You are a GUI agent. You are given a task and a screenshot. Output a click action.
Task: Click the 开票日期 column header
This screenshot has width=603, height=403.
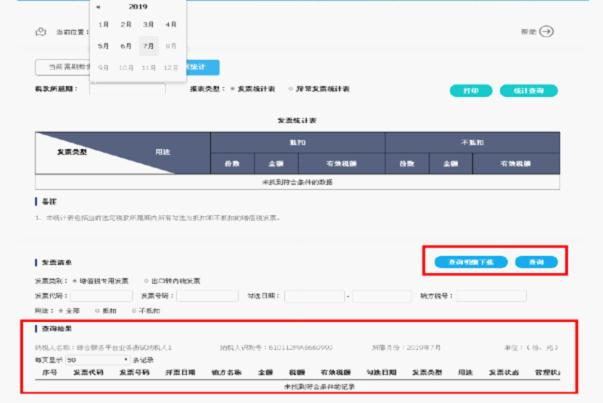(180, 372)
